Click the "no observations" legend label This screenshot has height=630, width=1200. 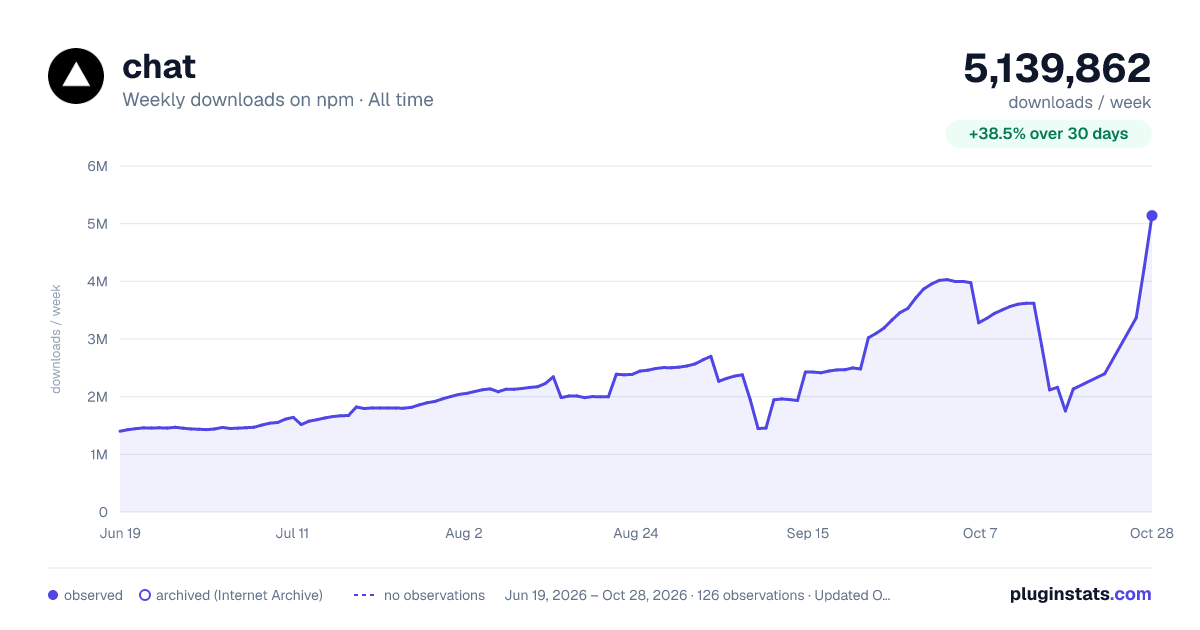pos(434,595)
